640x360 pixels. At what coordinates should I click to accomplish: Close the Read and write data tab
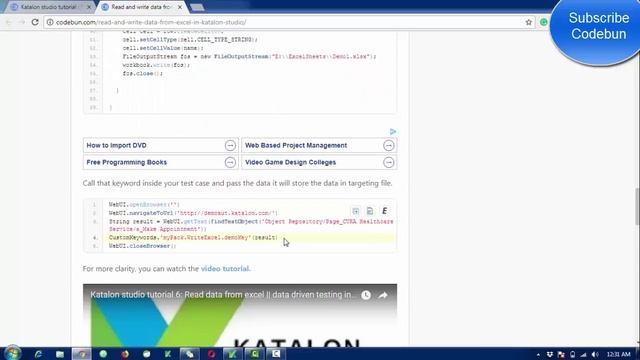(x=180, y=7)
